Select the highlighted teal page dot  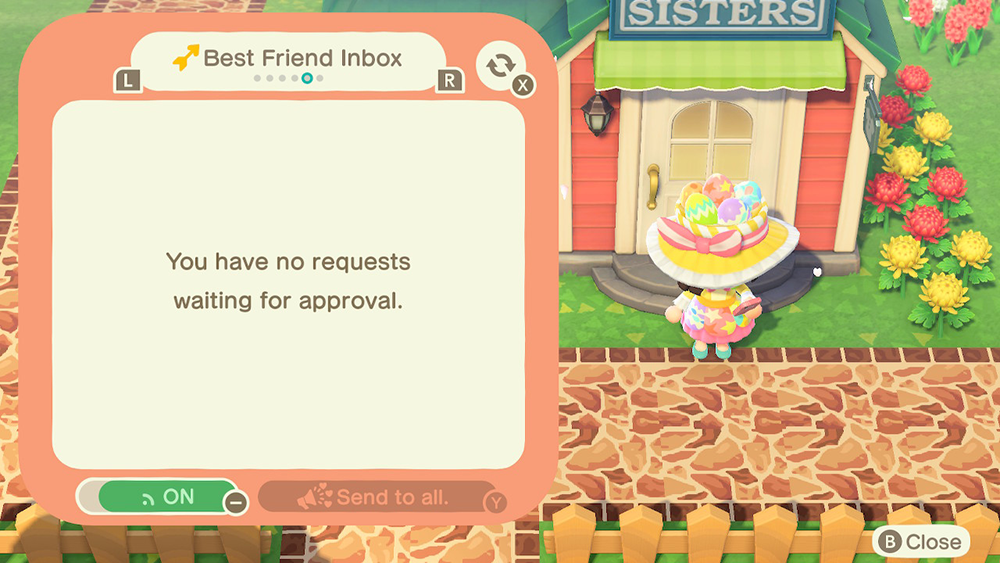[x=307, y=78]
